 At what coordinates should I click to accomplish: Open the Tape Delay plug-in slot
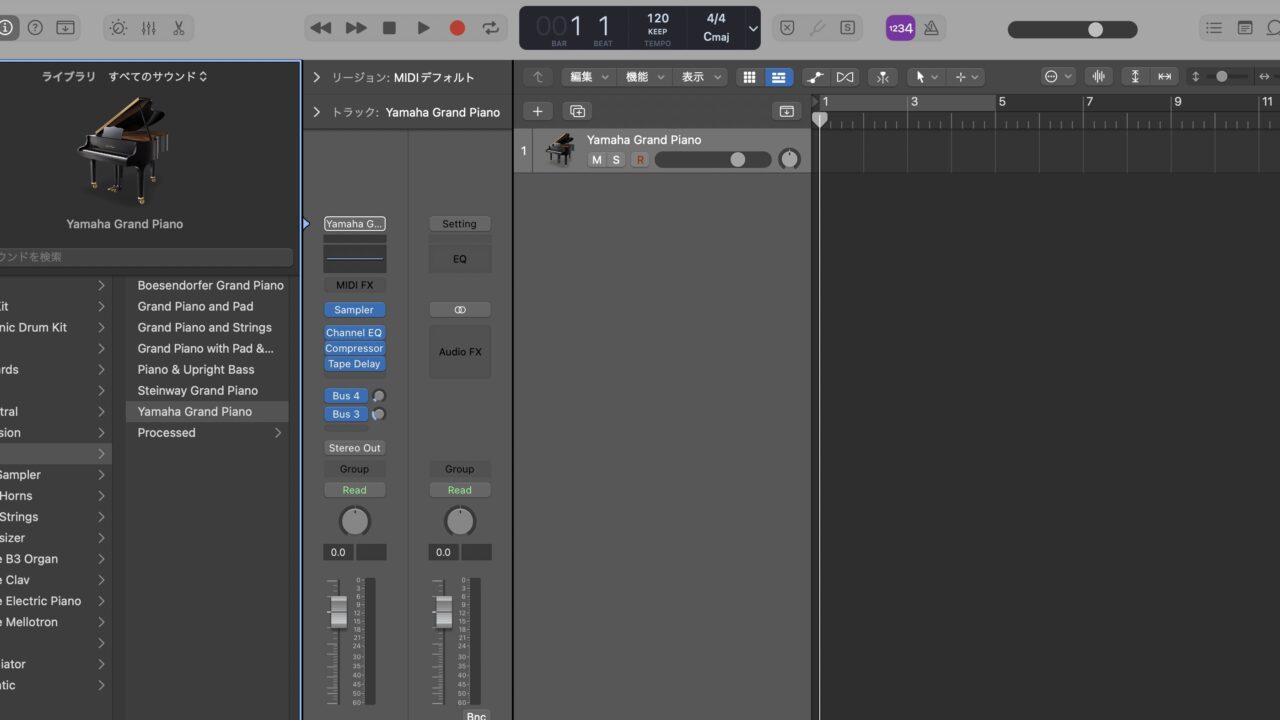point(354,364)
